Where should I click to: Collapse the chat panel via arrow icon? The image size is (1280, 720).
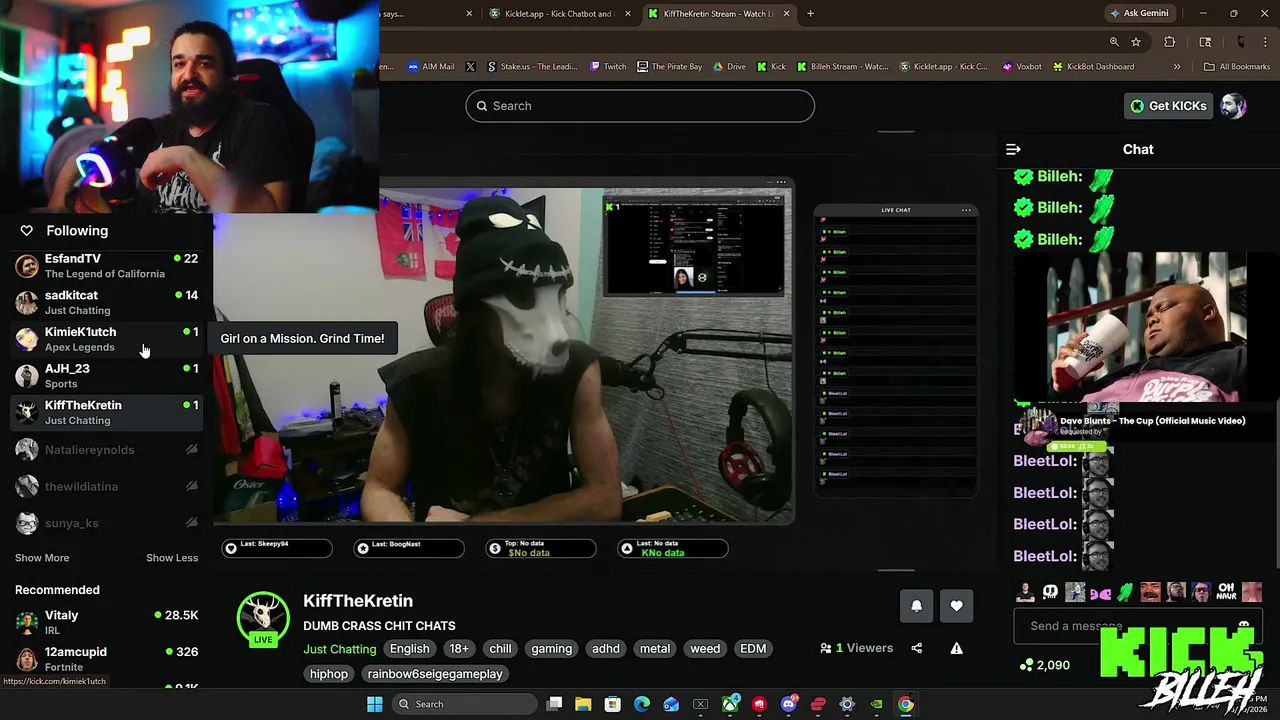click(x=1013, y=149)
